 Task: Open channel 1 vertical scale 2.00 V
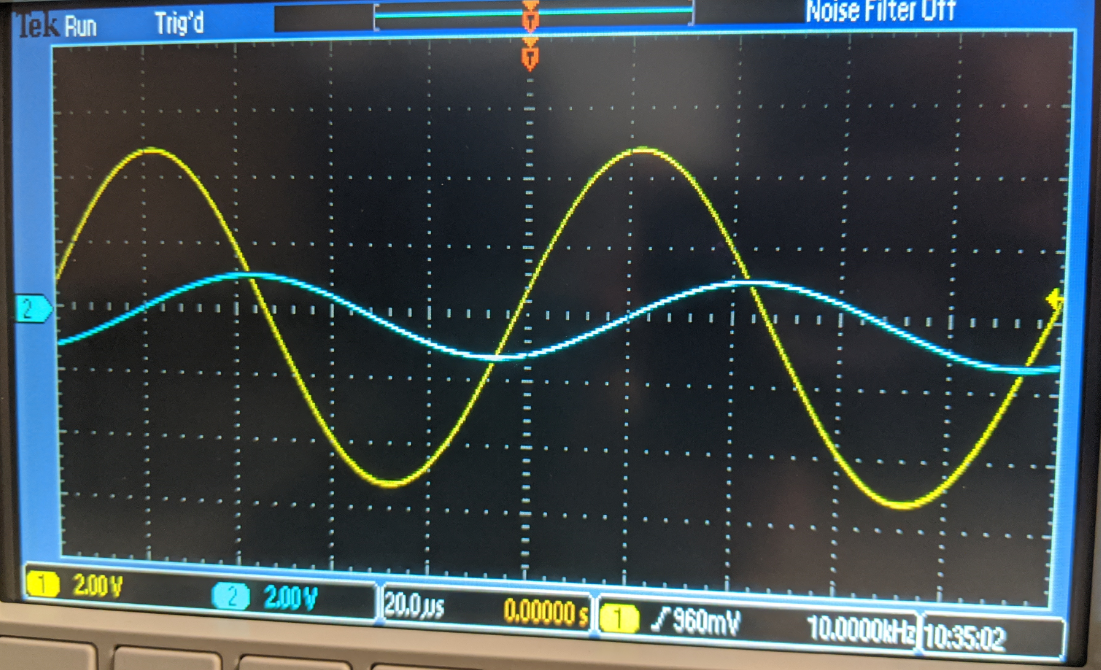click(x=98, y=587)
